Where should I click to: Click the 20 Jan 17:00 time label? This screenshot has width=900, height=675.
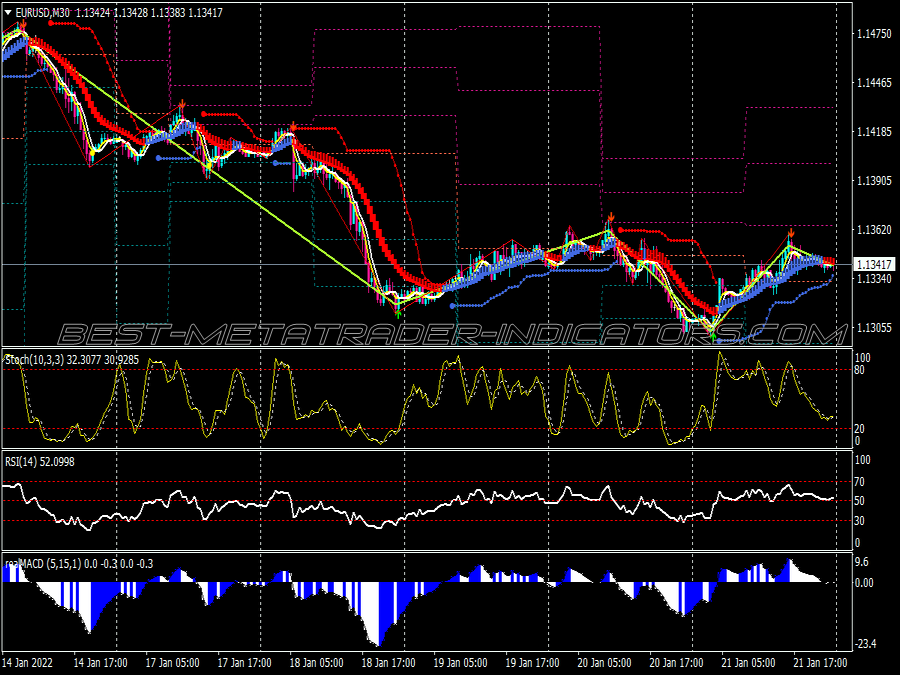coord(676,663)
